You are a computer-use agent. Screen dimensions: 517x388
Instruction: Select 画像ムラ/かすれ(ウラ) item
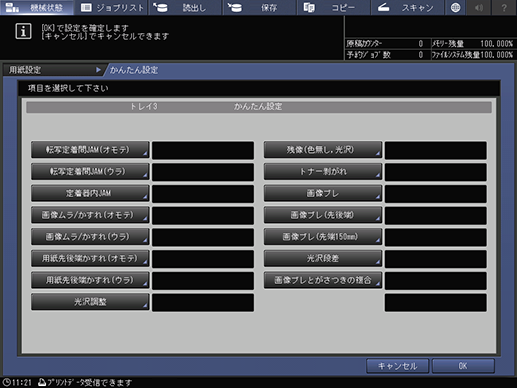pyautogui.click(x=90, y=237)
